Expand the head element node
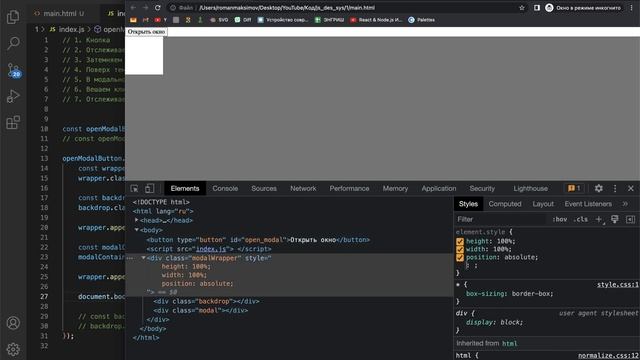The image size is (640, 360). point(136,220)
